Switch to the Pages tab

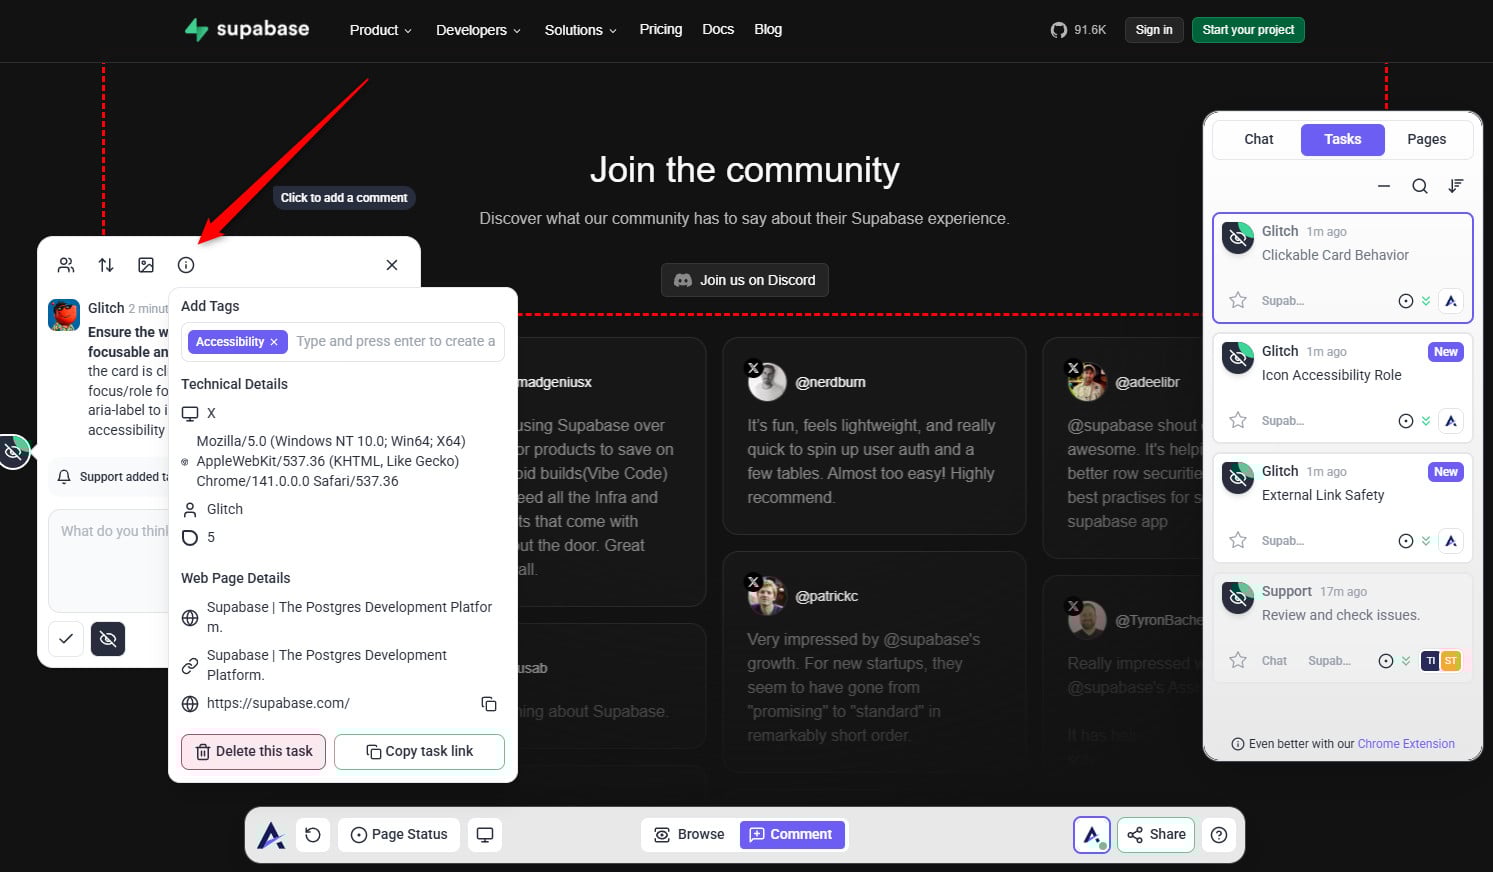(1426, 139)
